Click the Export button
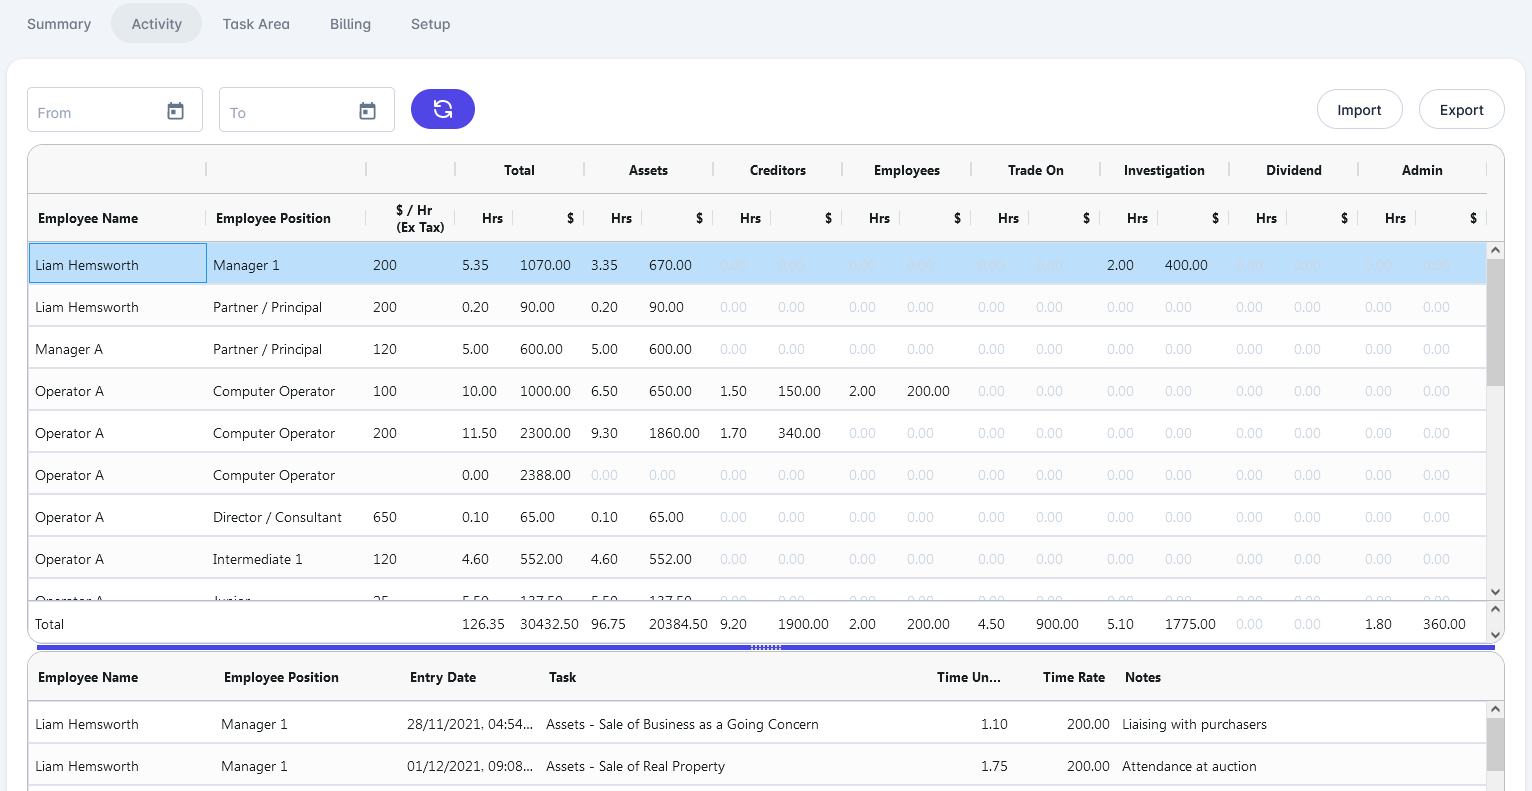Image resolution: width=1532 pixels, height=791 pixels. tap(1461, 110)
